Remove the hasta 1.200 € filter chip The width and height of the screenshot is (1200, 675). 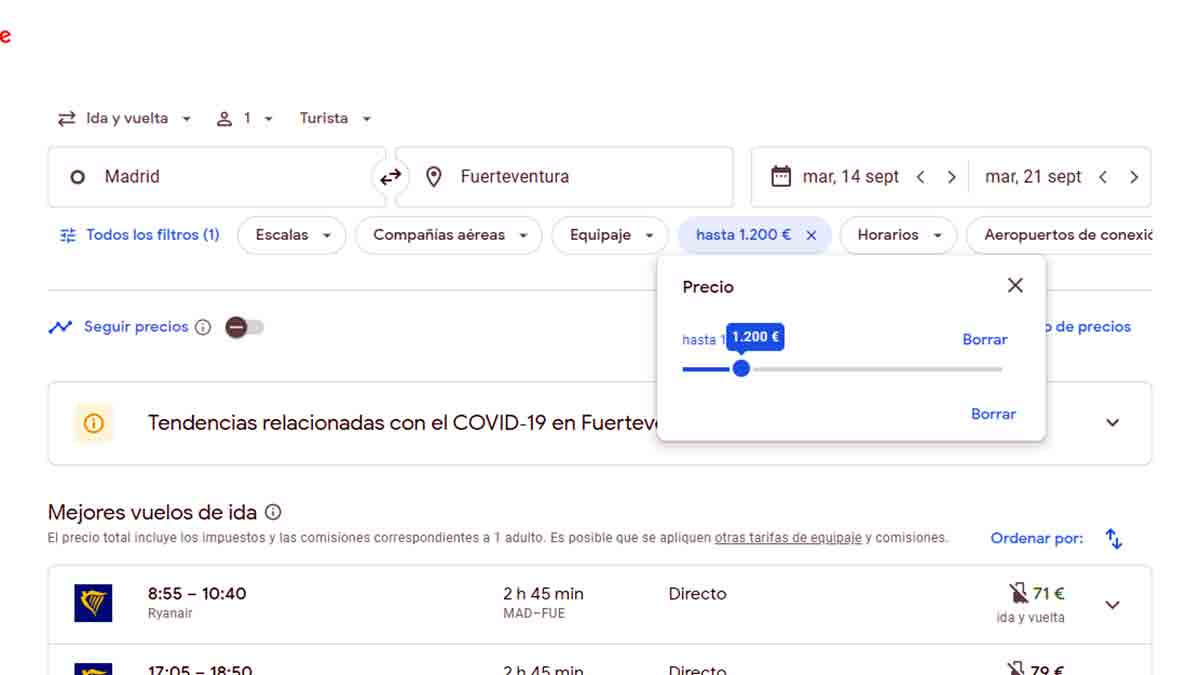(811, 235)
